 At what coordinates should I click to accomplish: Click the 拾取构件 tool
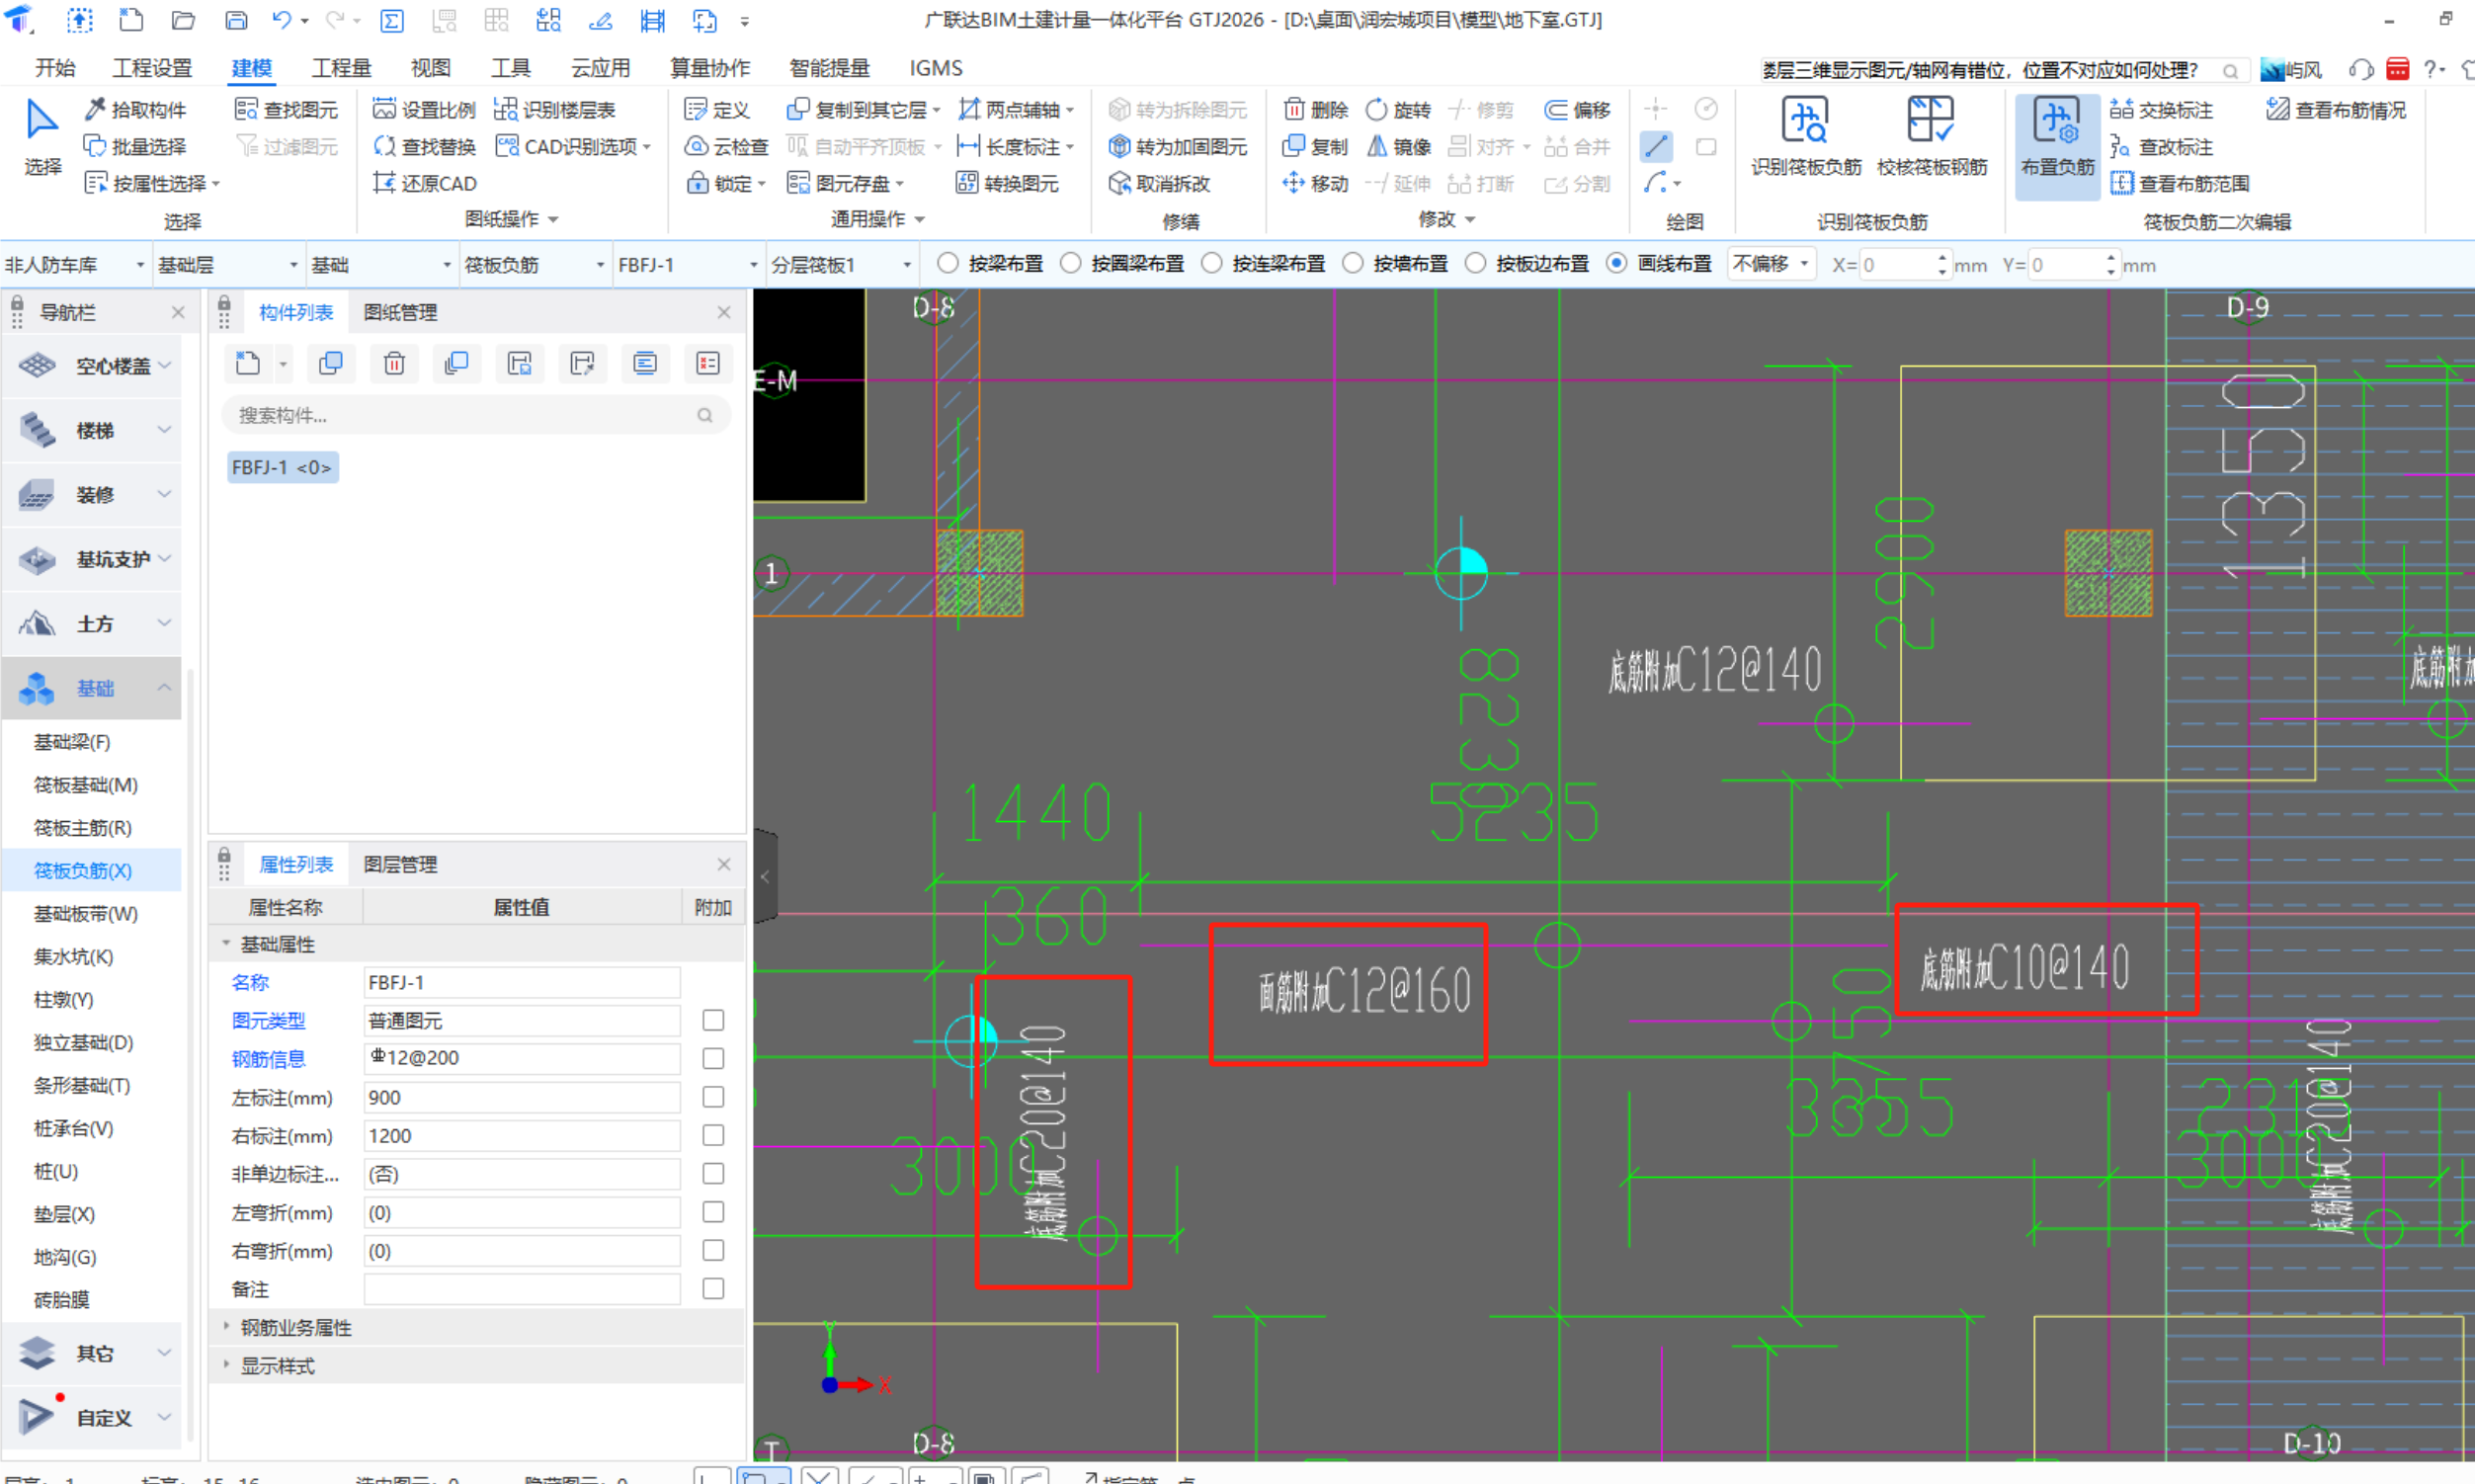point(136,110)
